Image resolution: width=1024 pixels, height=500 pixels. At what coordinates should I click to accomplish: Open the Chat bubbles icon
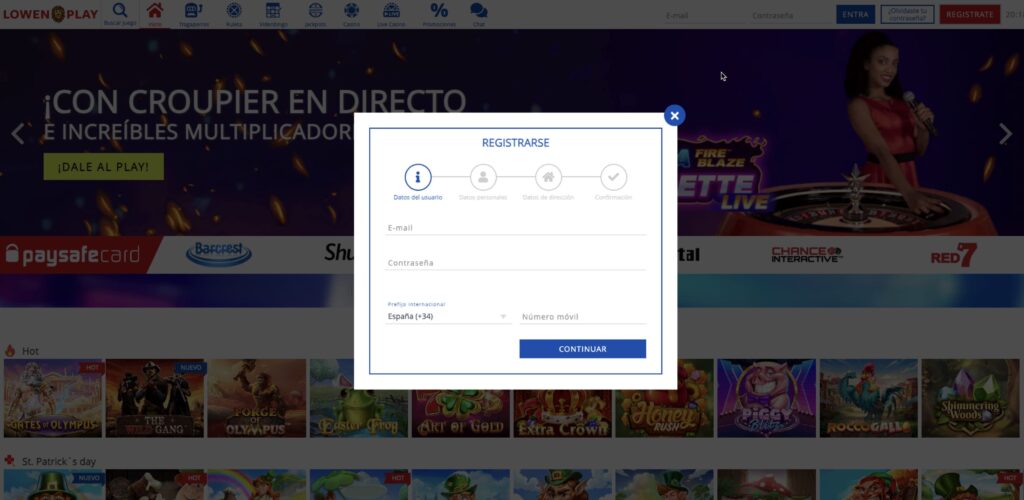click(x=479, y=10)
